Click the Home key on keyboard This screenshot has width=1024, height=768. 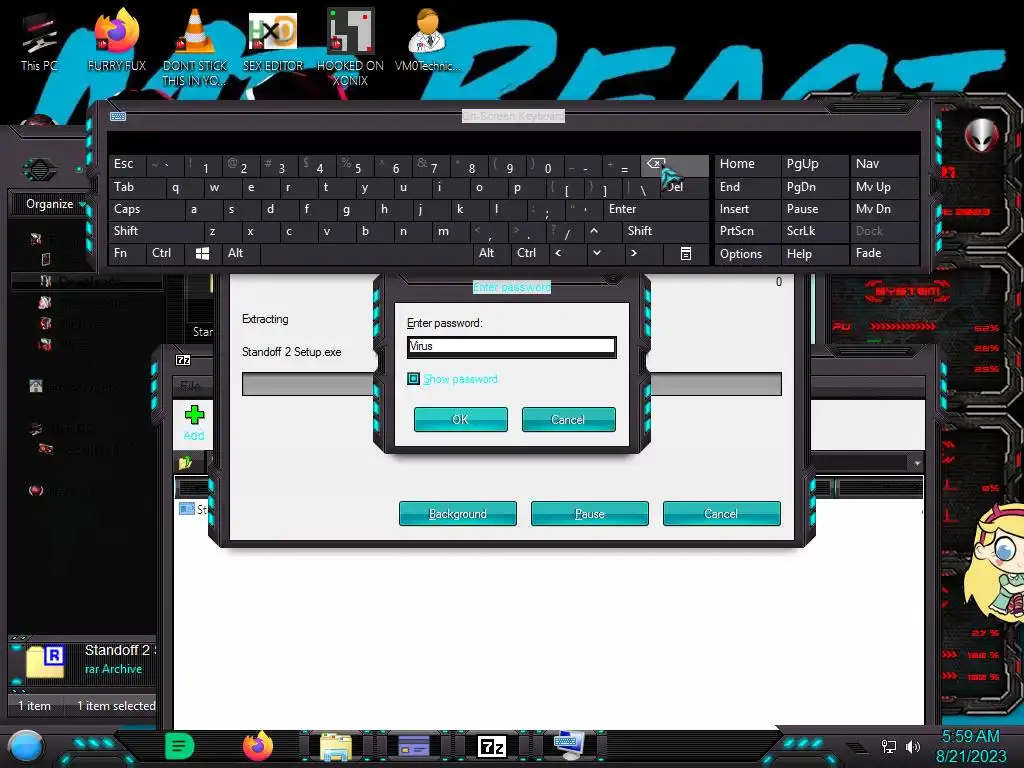coord(747,164)
